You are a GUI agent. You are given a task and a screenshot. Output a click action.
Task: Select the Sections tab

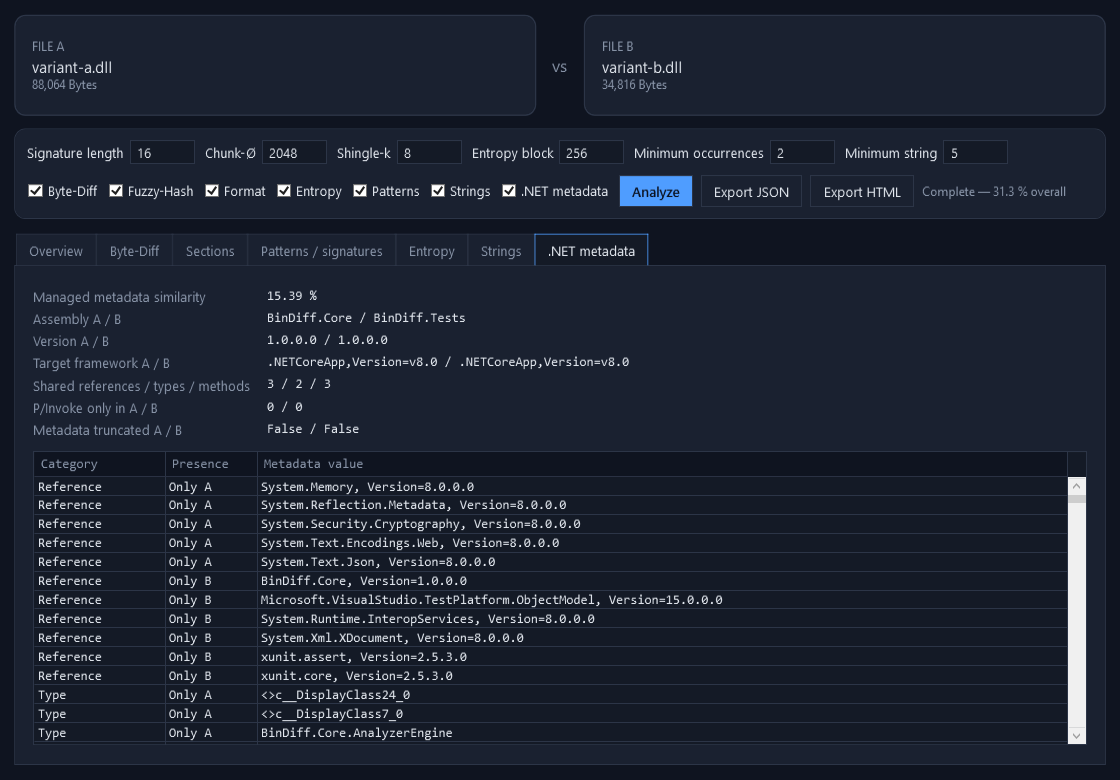[210, 251]
